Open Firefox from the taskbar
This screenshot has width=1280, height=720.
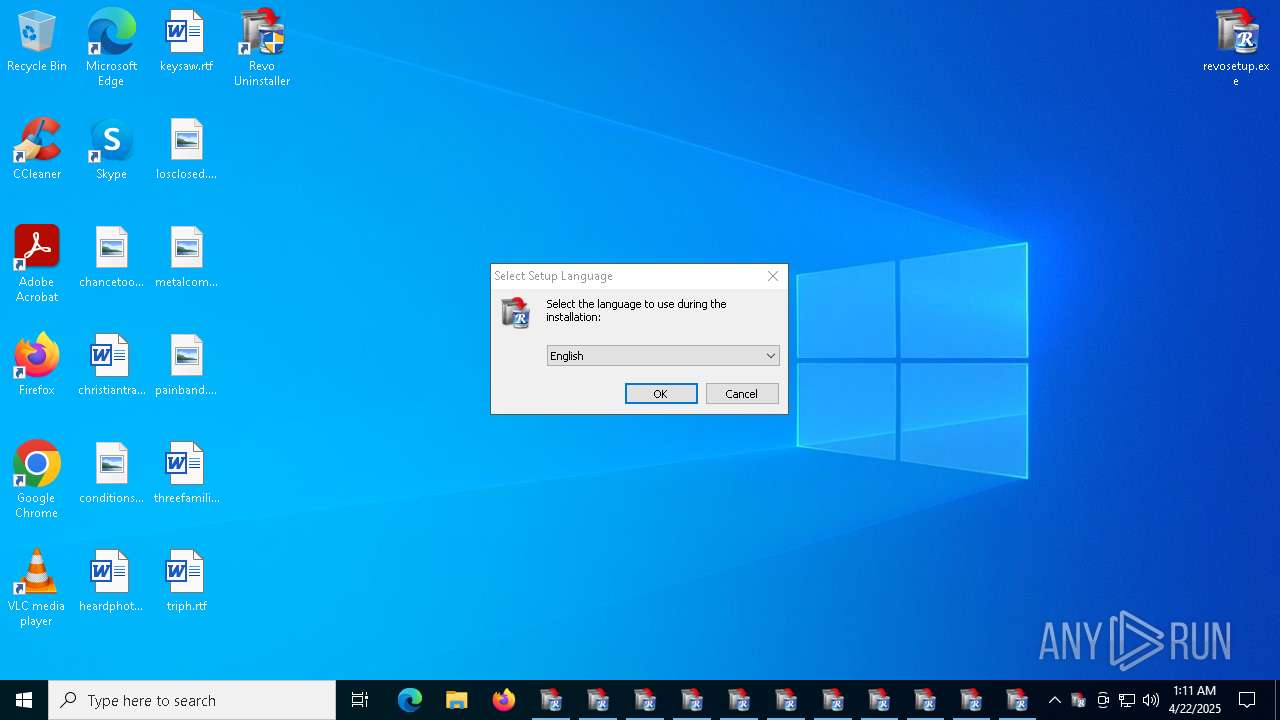click(x=504, y=700)
